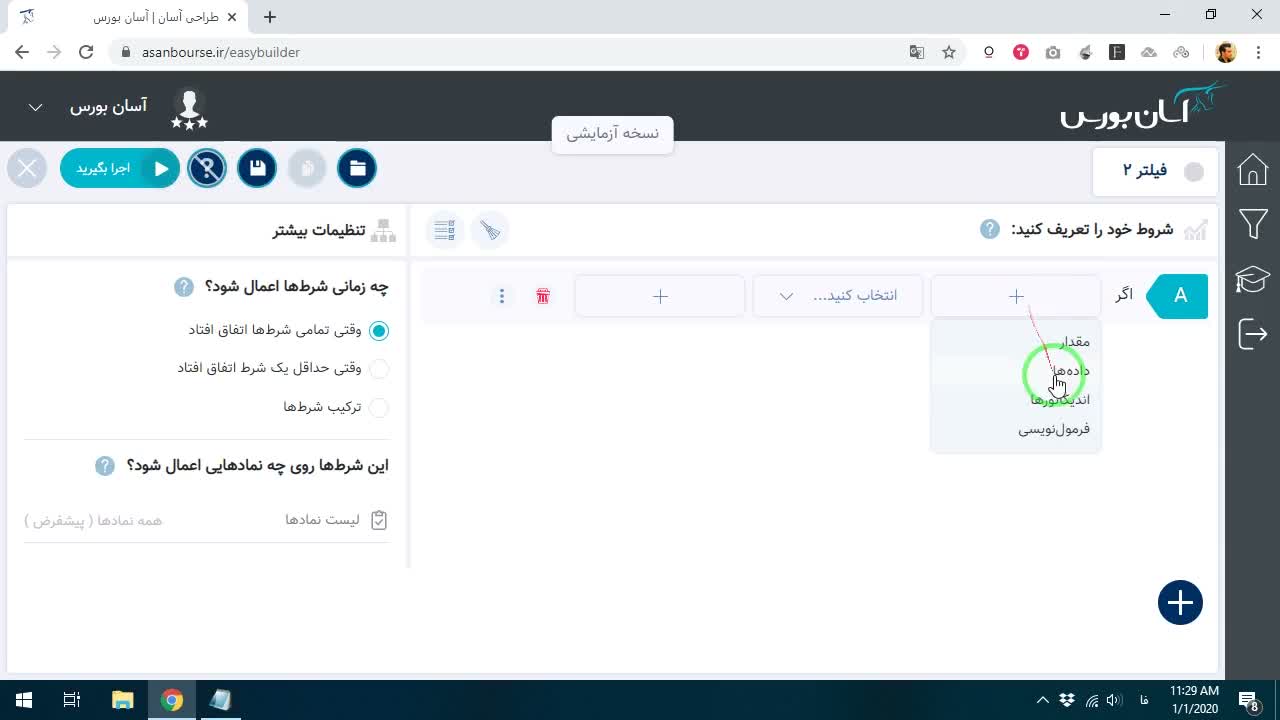
Task: Click the Google Translate icon in address bar
Action: pyautogui.click(x=916, y=52)
